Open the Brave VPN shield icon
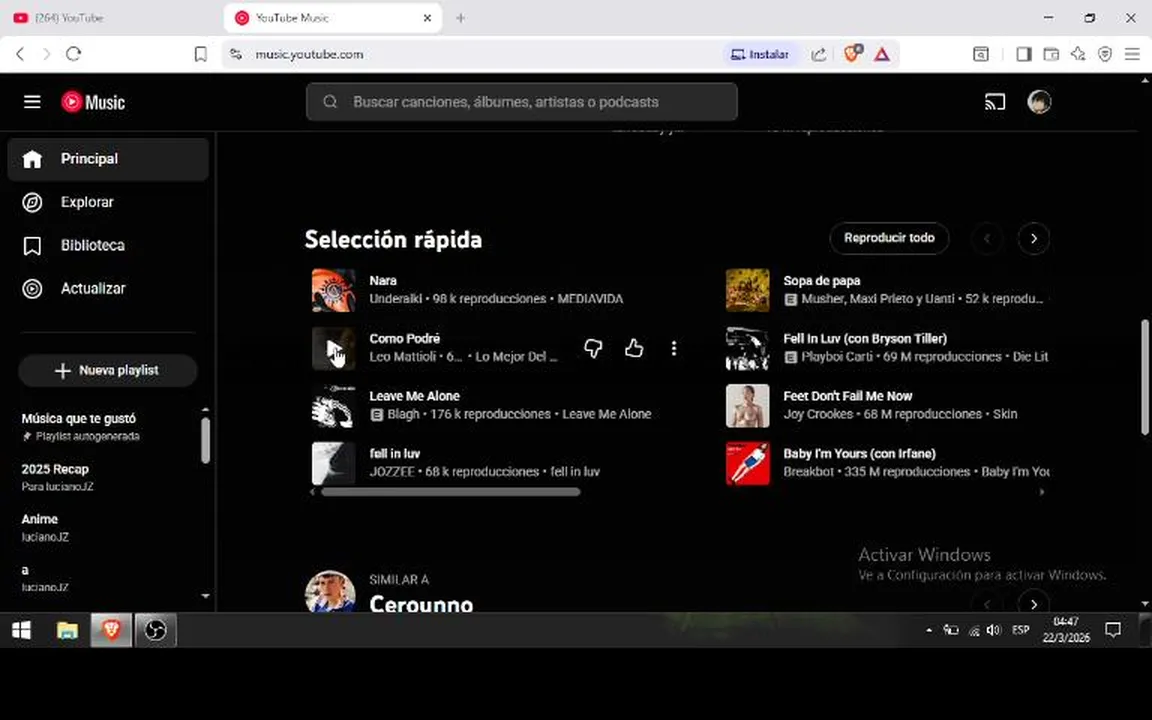The width and height of the screenshot is (1152, 720). (1105, 54)
